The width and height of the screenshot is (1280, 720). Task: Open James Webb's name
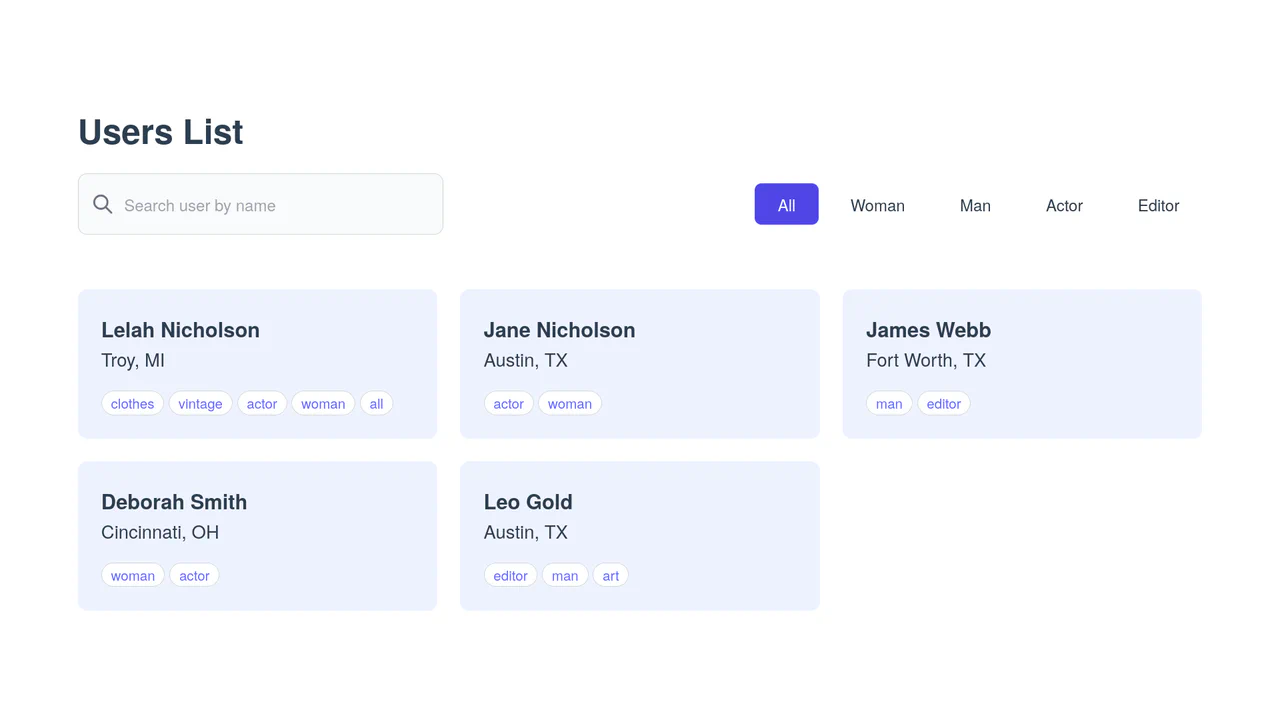click(x=928, y=330)
